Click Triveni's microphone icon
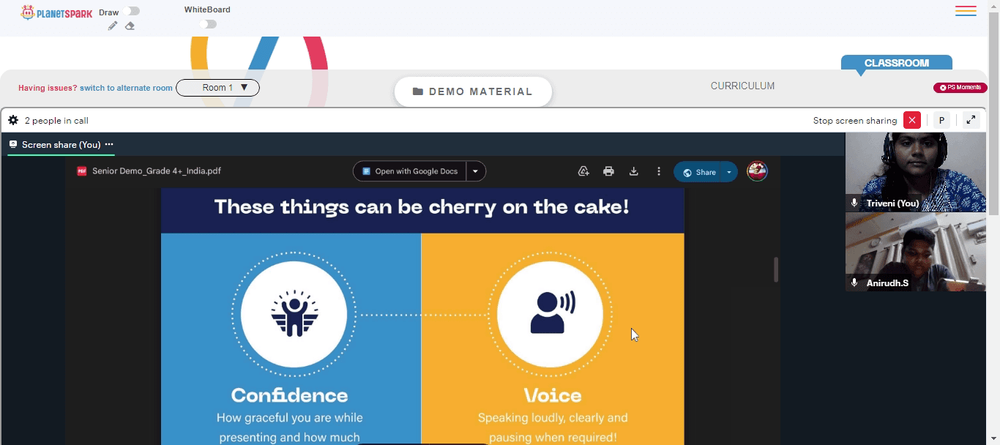1000x445 pixels. tap(855, 203)
